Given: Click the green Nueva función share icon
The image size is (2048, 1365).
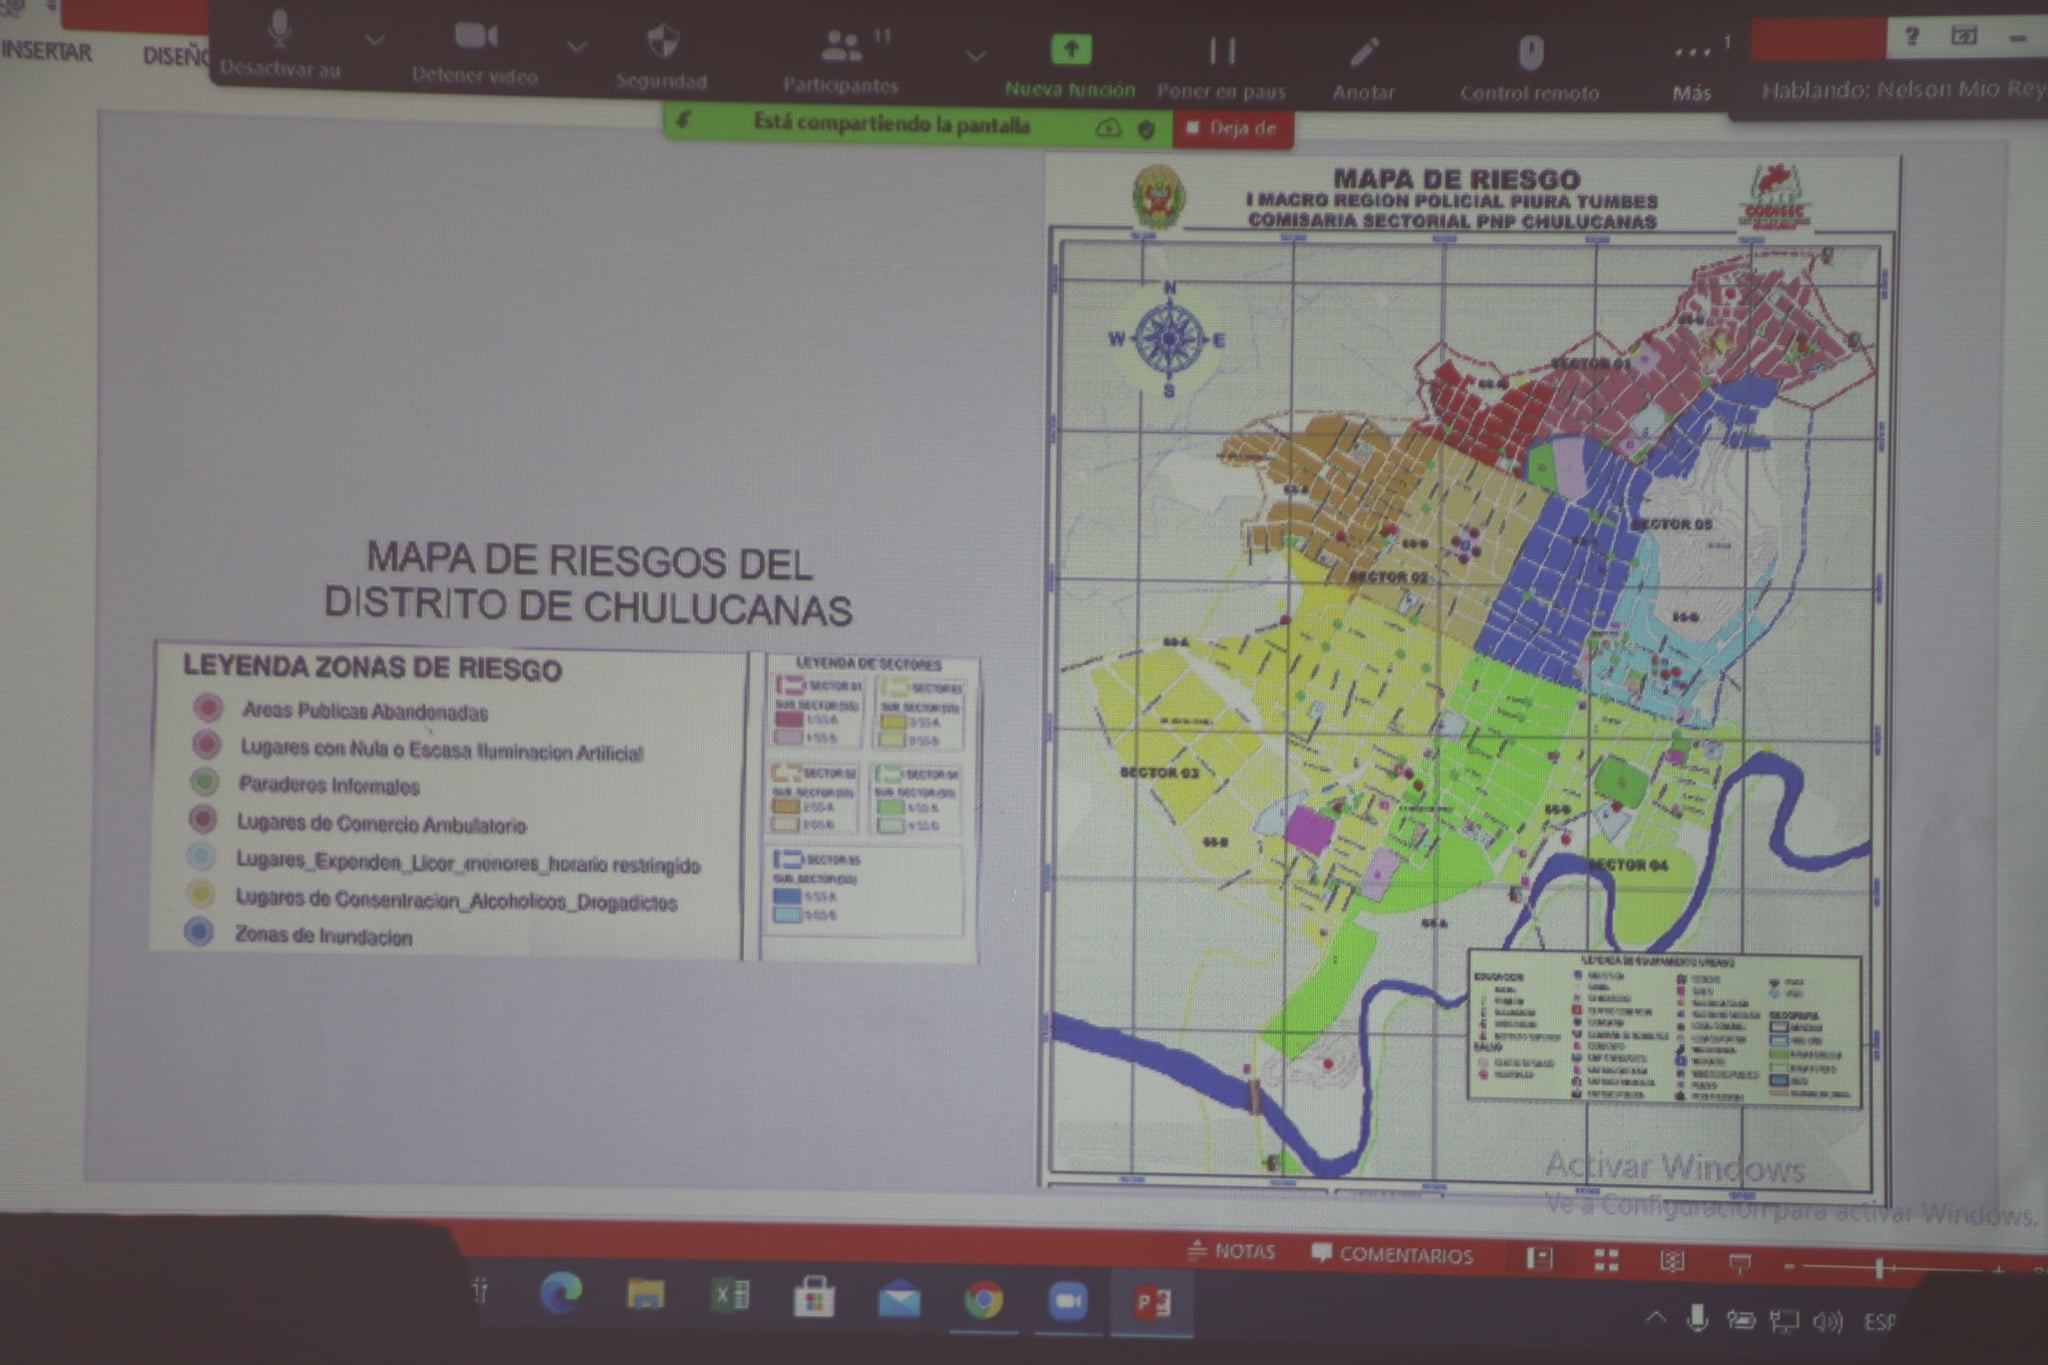Looking at the screenshot, I should tap(1070, 50).
